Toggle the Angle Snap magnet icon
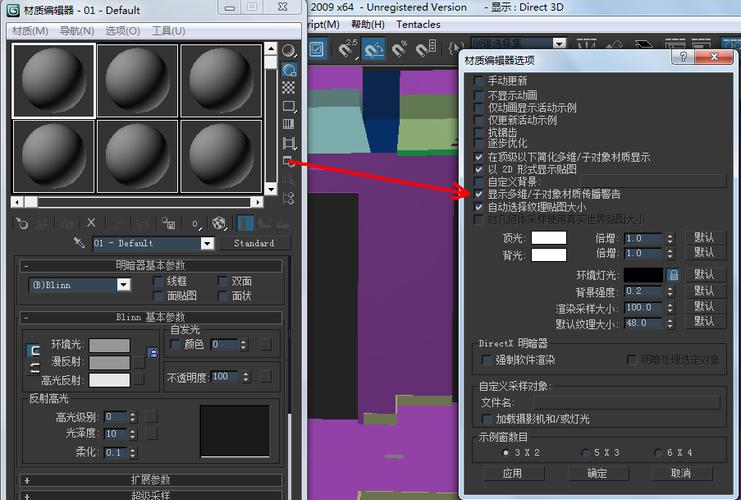741x500 pixels. click(x=373, y=49)
